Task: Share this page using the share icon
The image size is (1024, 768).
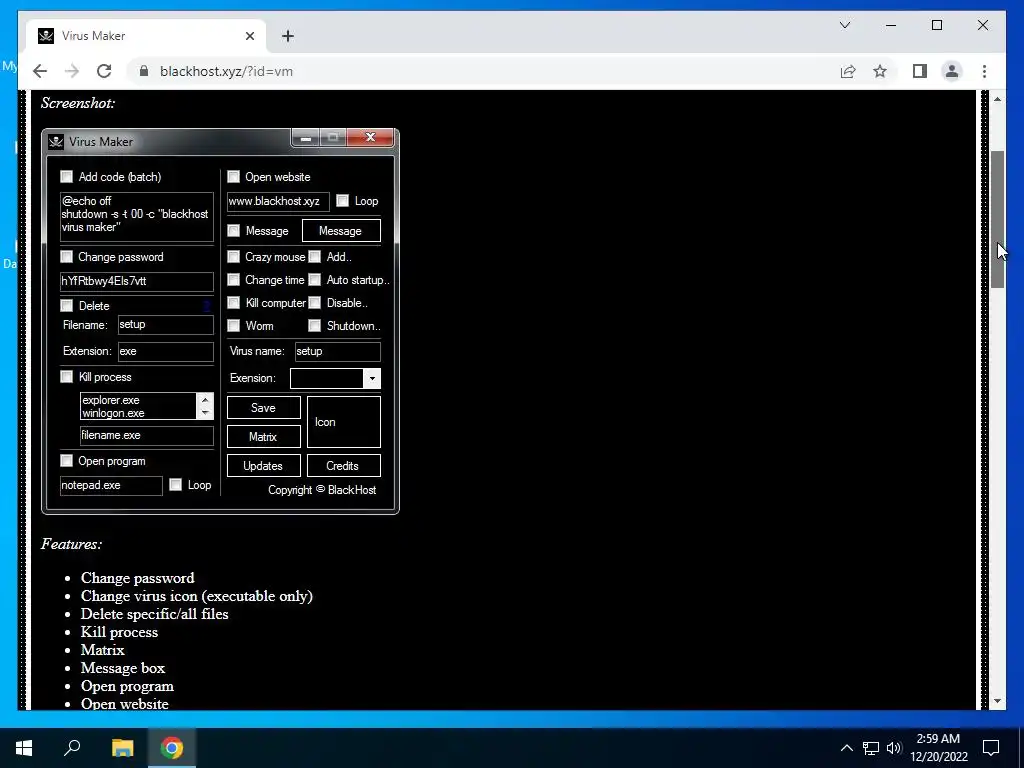Action: pyautogui.click(x=848, y=71)
